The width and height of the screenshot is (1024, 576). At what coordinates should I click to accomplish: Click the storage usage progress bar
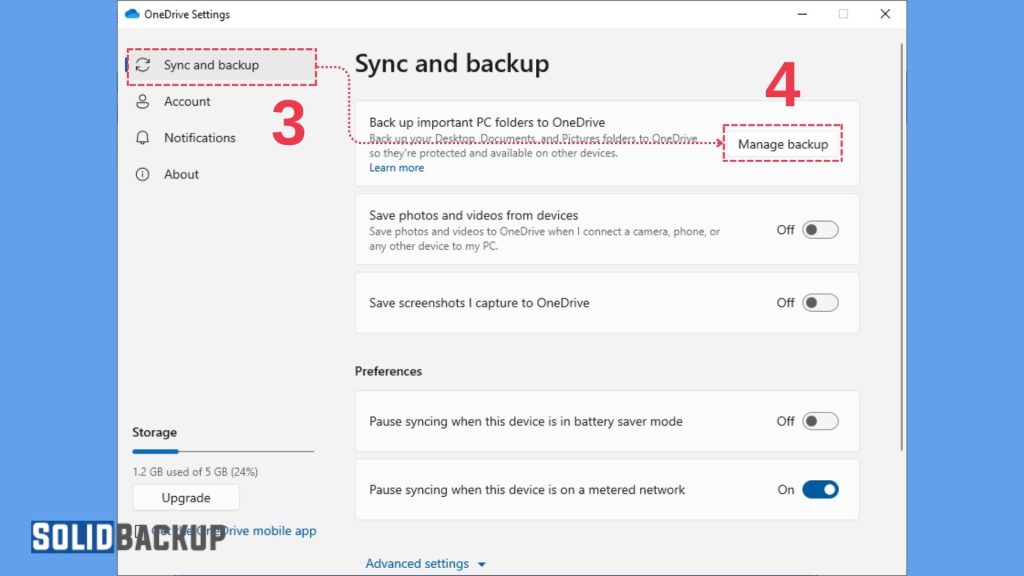(x=223, y=451)
